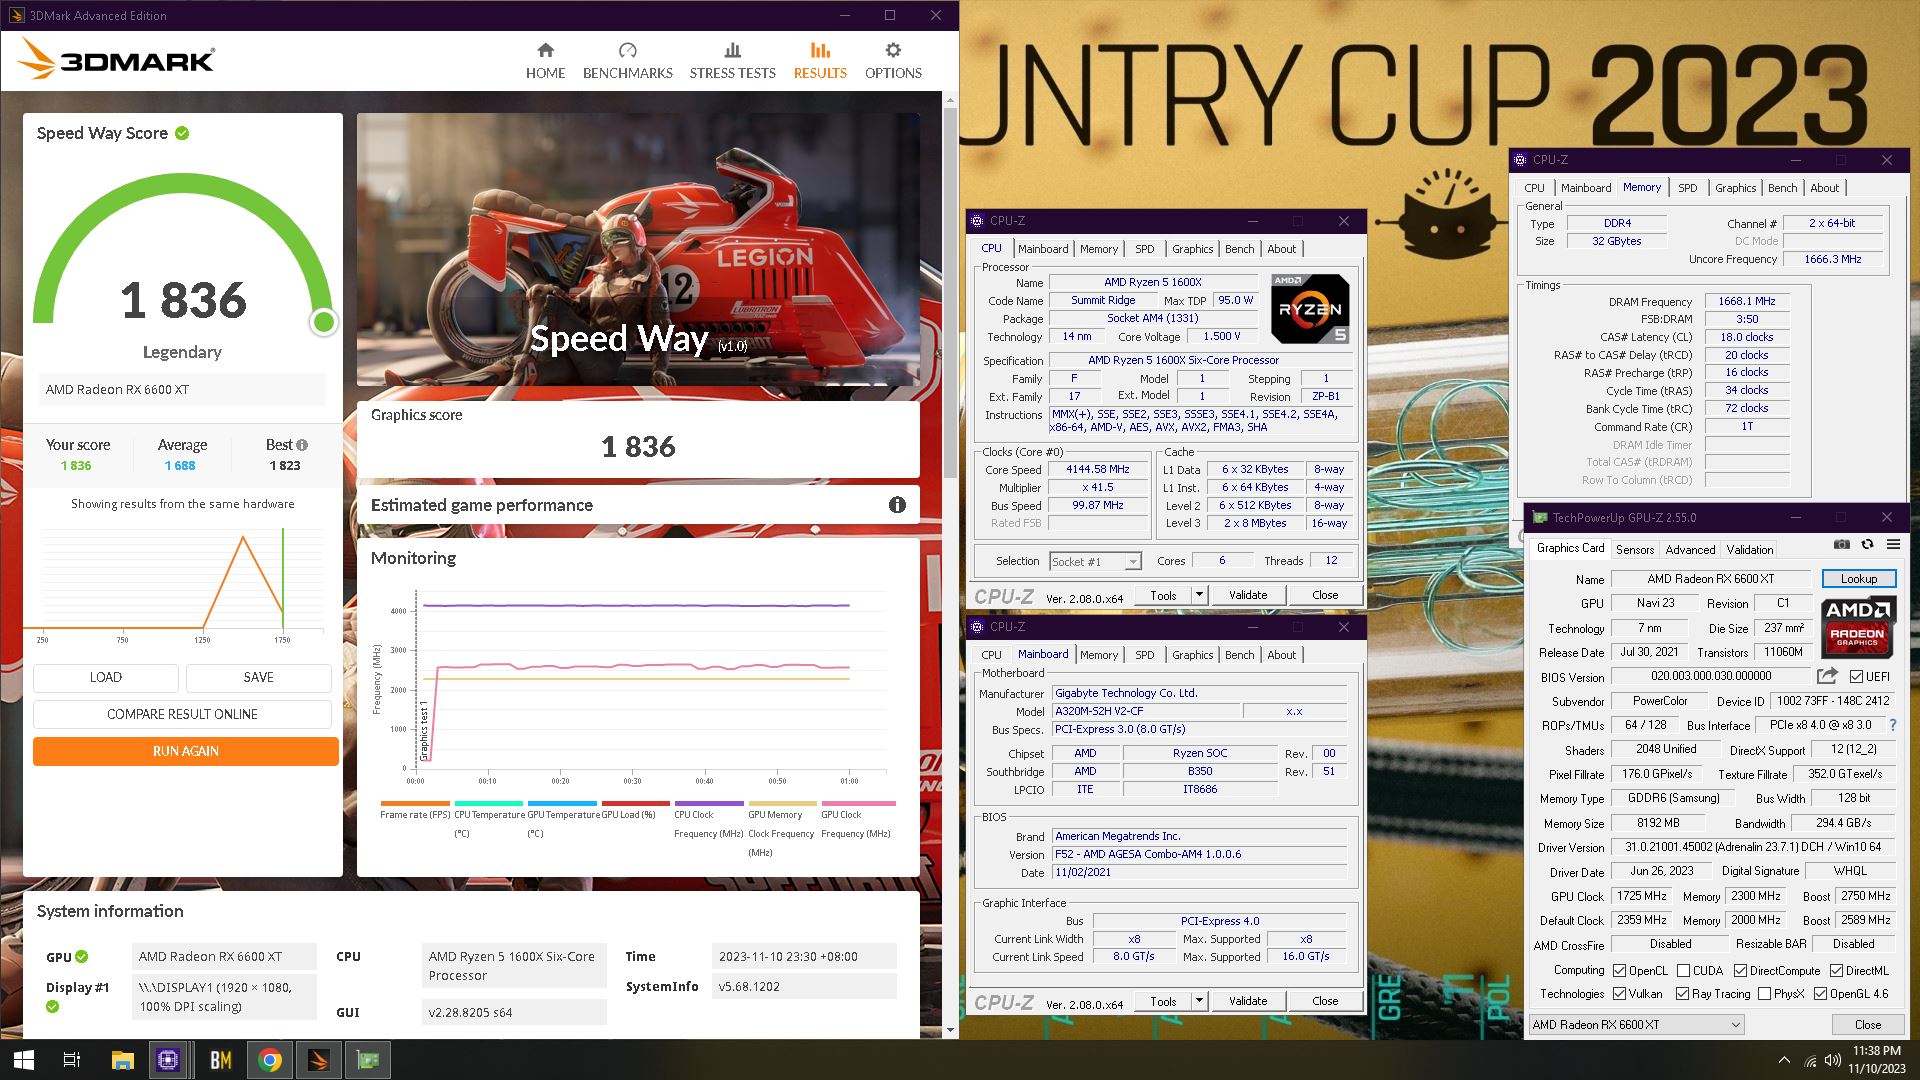This screenshot has width=1920, height=1080.
Task: Click the Close button in GPU-Z
Action: [x=1867, y=1025]
